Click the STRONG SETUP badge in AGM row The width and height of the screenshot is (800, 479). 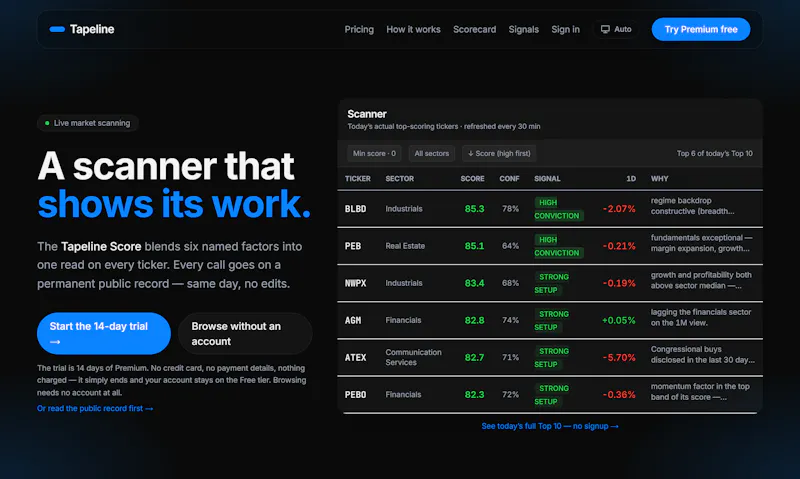[554, 321]
